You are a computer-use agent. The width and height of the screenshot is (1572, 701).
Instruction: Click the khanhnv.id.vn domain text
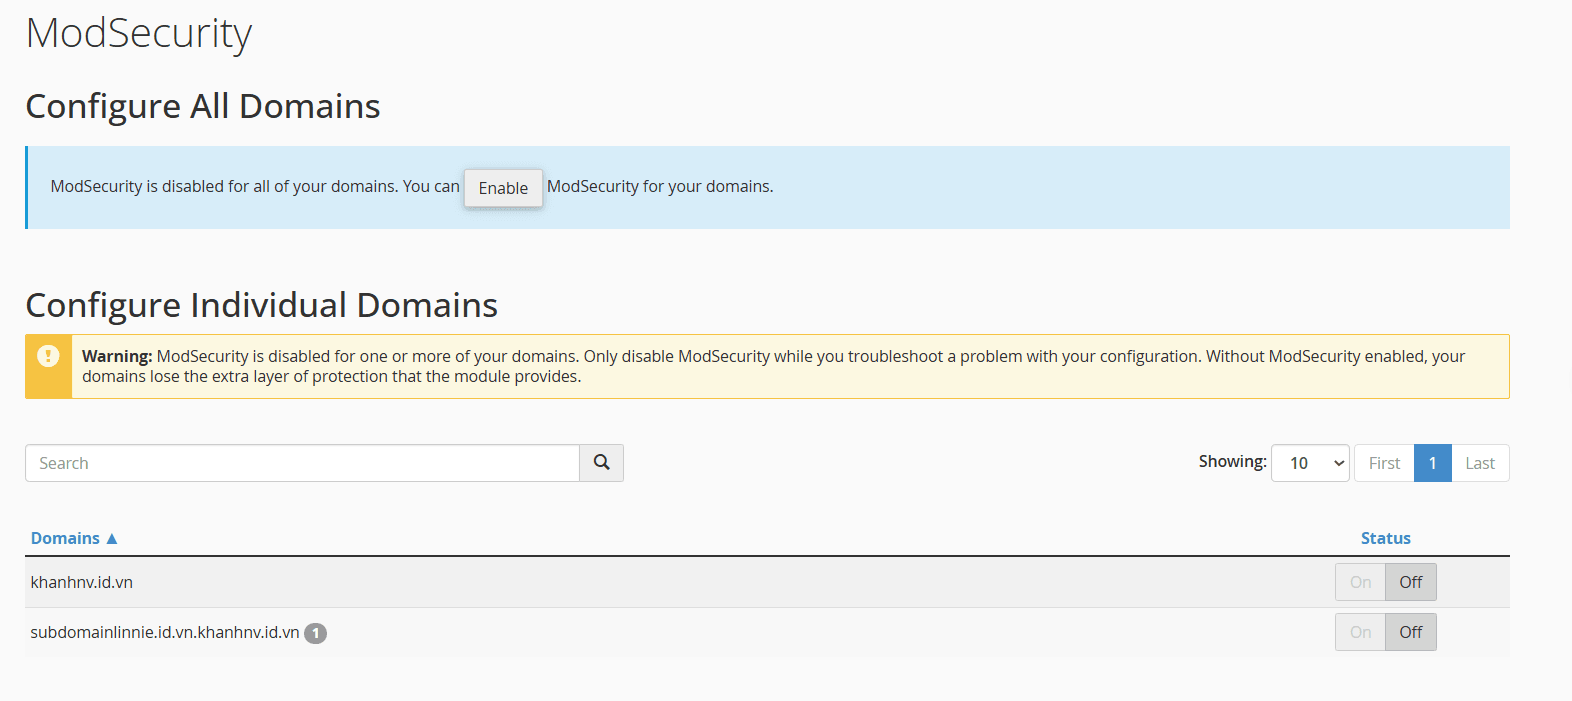click(82, 582)
